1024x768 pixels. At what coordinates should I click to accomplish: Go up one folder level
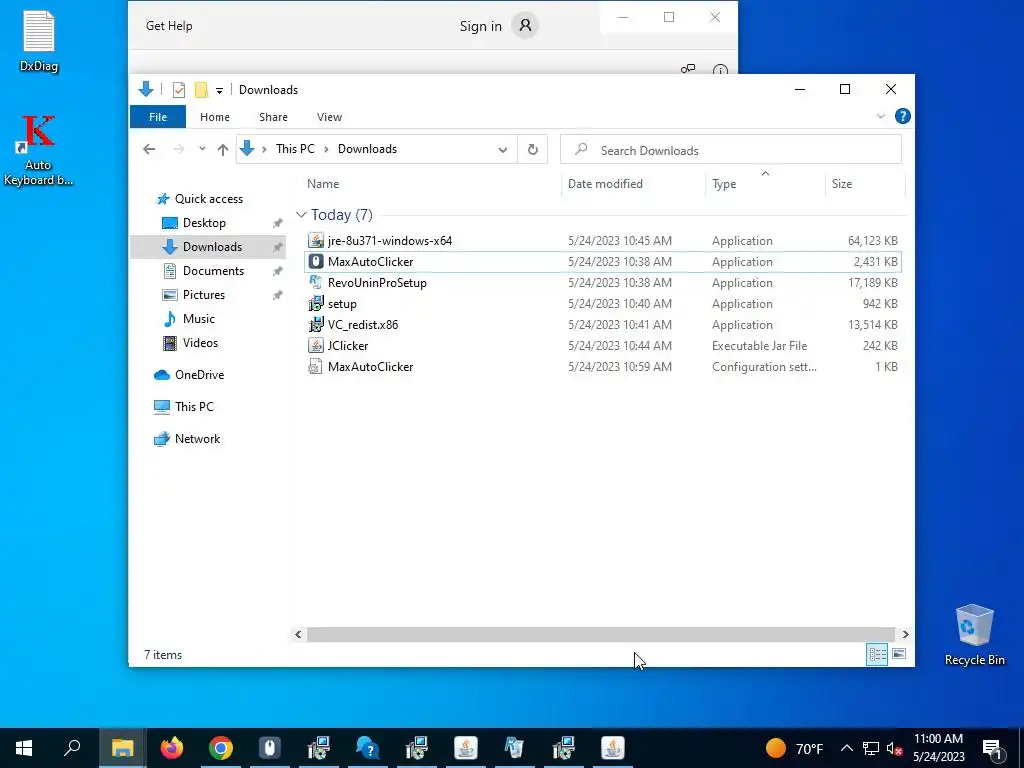(223, 150)
